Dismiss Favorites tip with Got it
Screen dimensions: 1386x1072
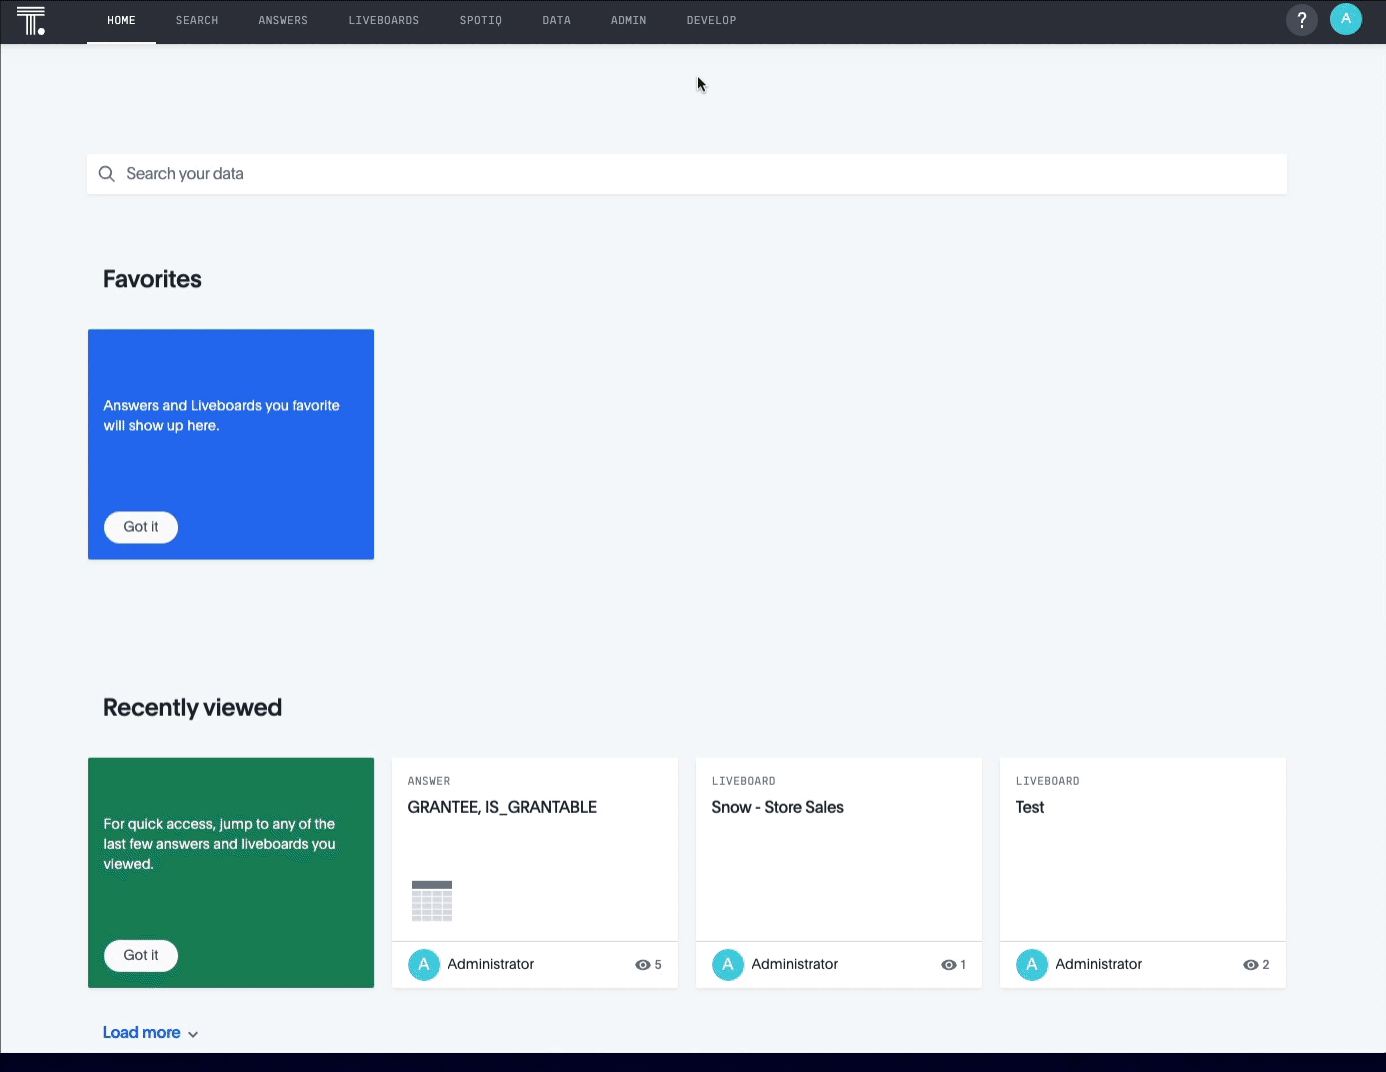[x=141, y=527]
